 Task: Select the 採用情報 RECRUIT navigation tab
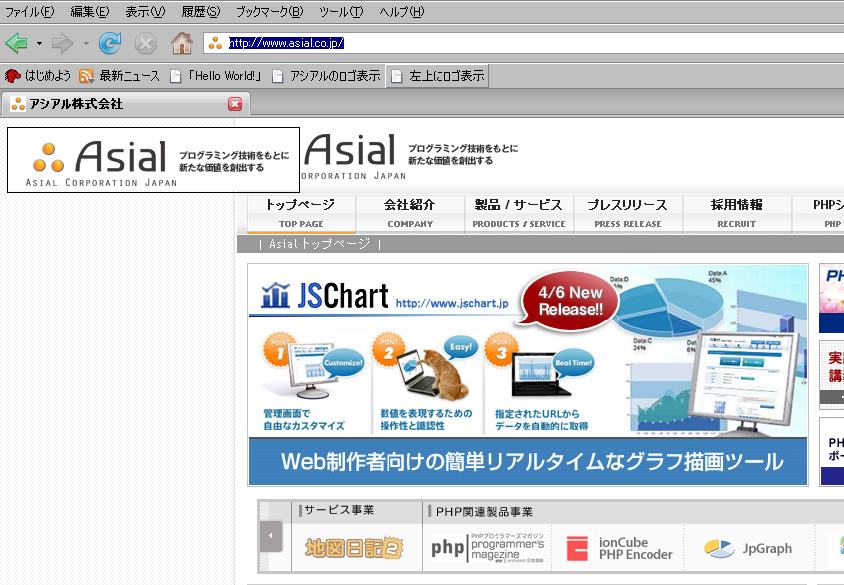736,213
